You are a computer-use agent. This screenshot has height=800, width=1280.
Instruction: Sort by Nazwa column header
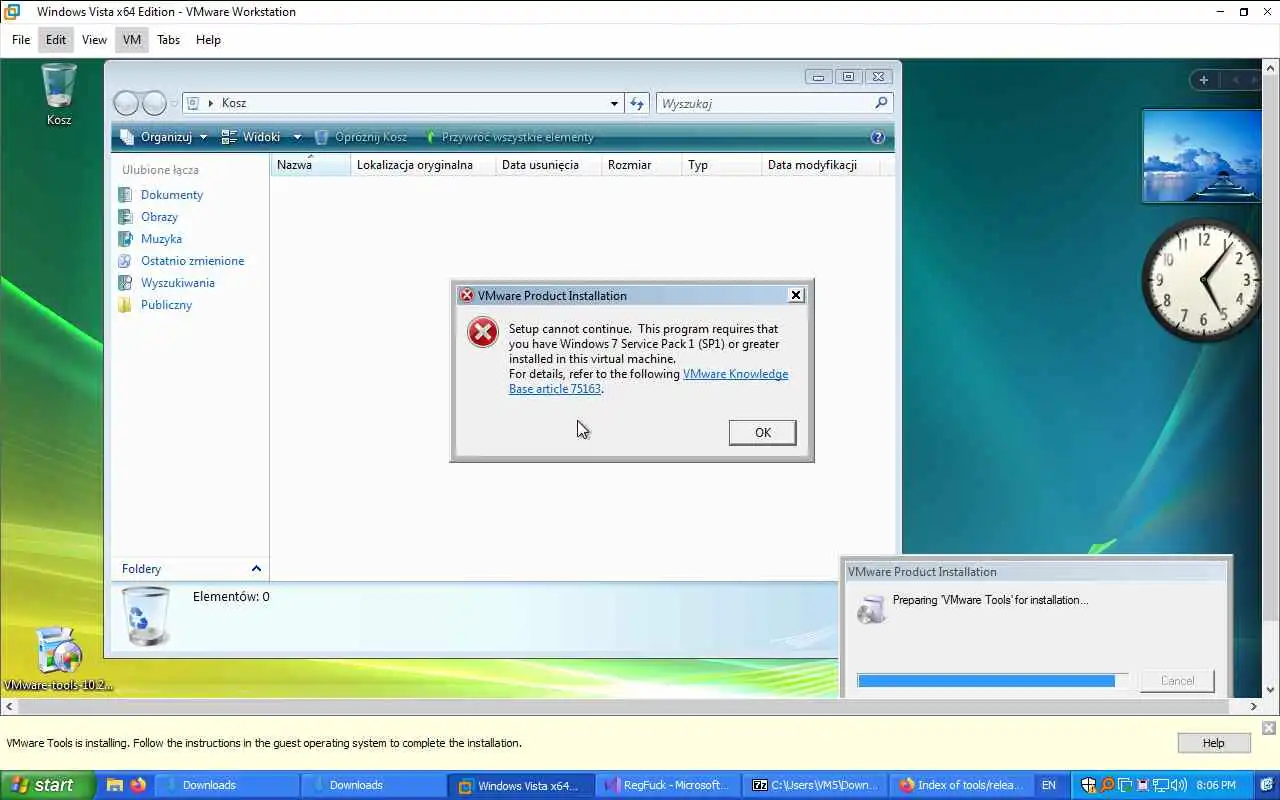310,165
